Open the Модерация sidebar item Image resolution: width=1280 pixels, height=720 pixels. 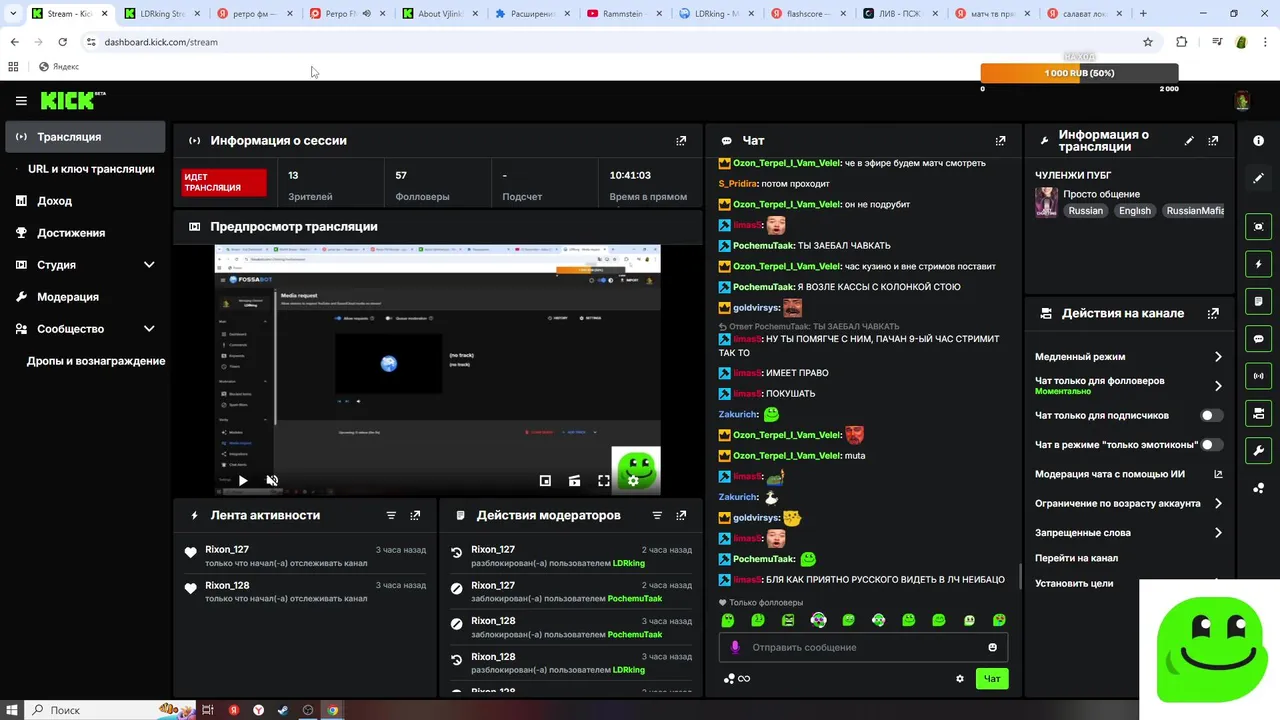point(85,297)
